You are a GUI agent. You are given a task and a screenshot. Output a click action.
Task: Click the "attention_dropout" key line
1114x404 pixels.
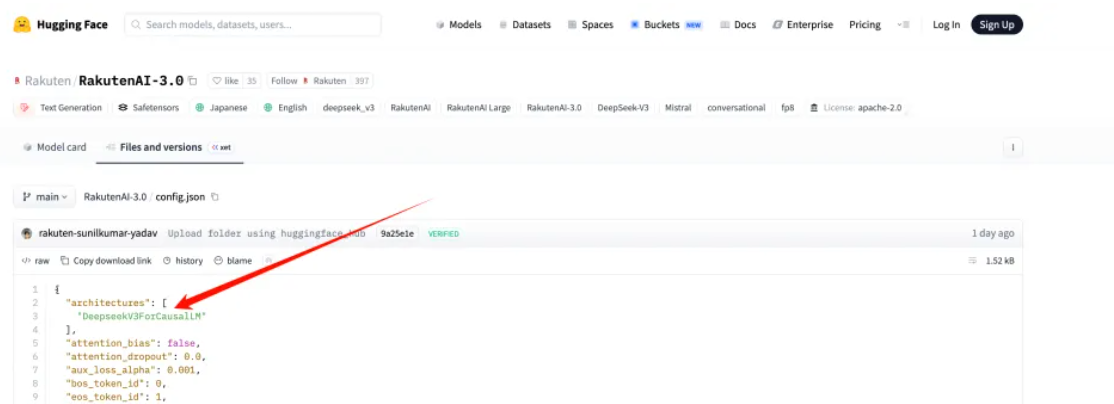[x=136, y=356]
